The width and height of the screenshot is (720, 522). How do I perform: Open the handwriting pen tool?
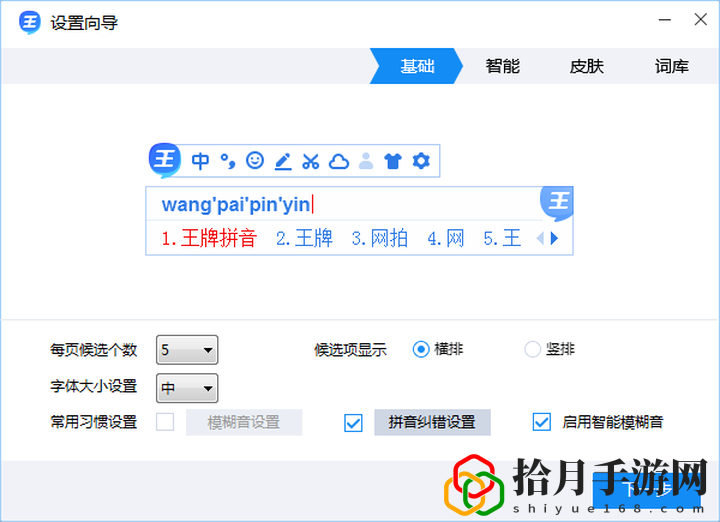tap(283, 161)
